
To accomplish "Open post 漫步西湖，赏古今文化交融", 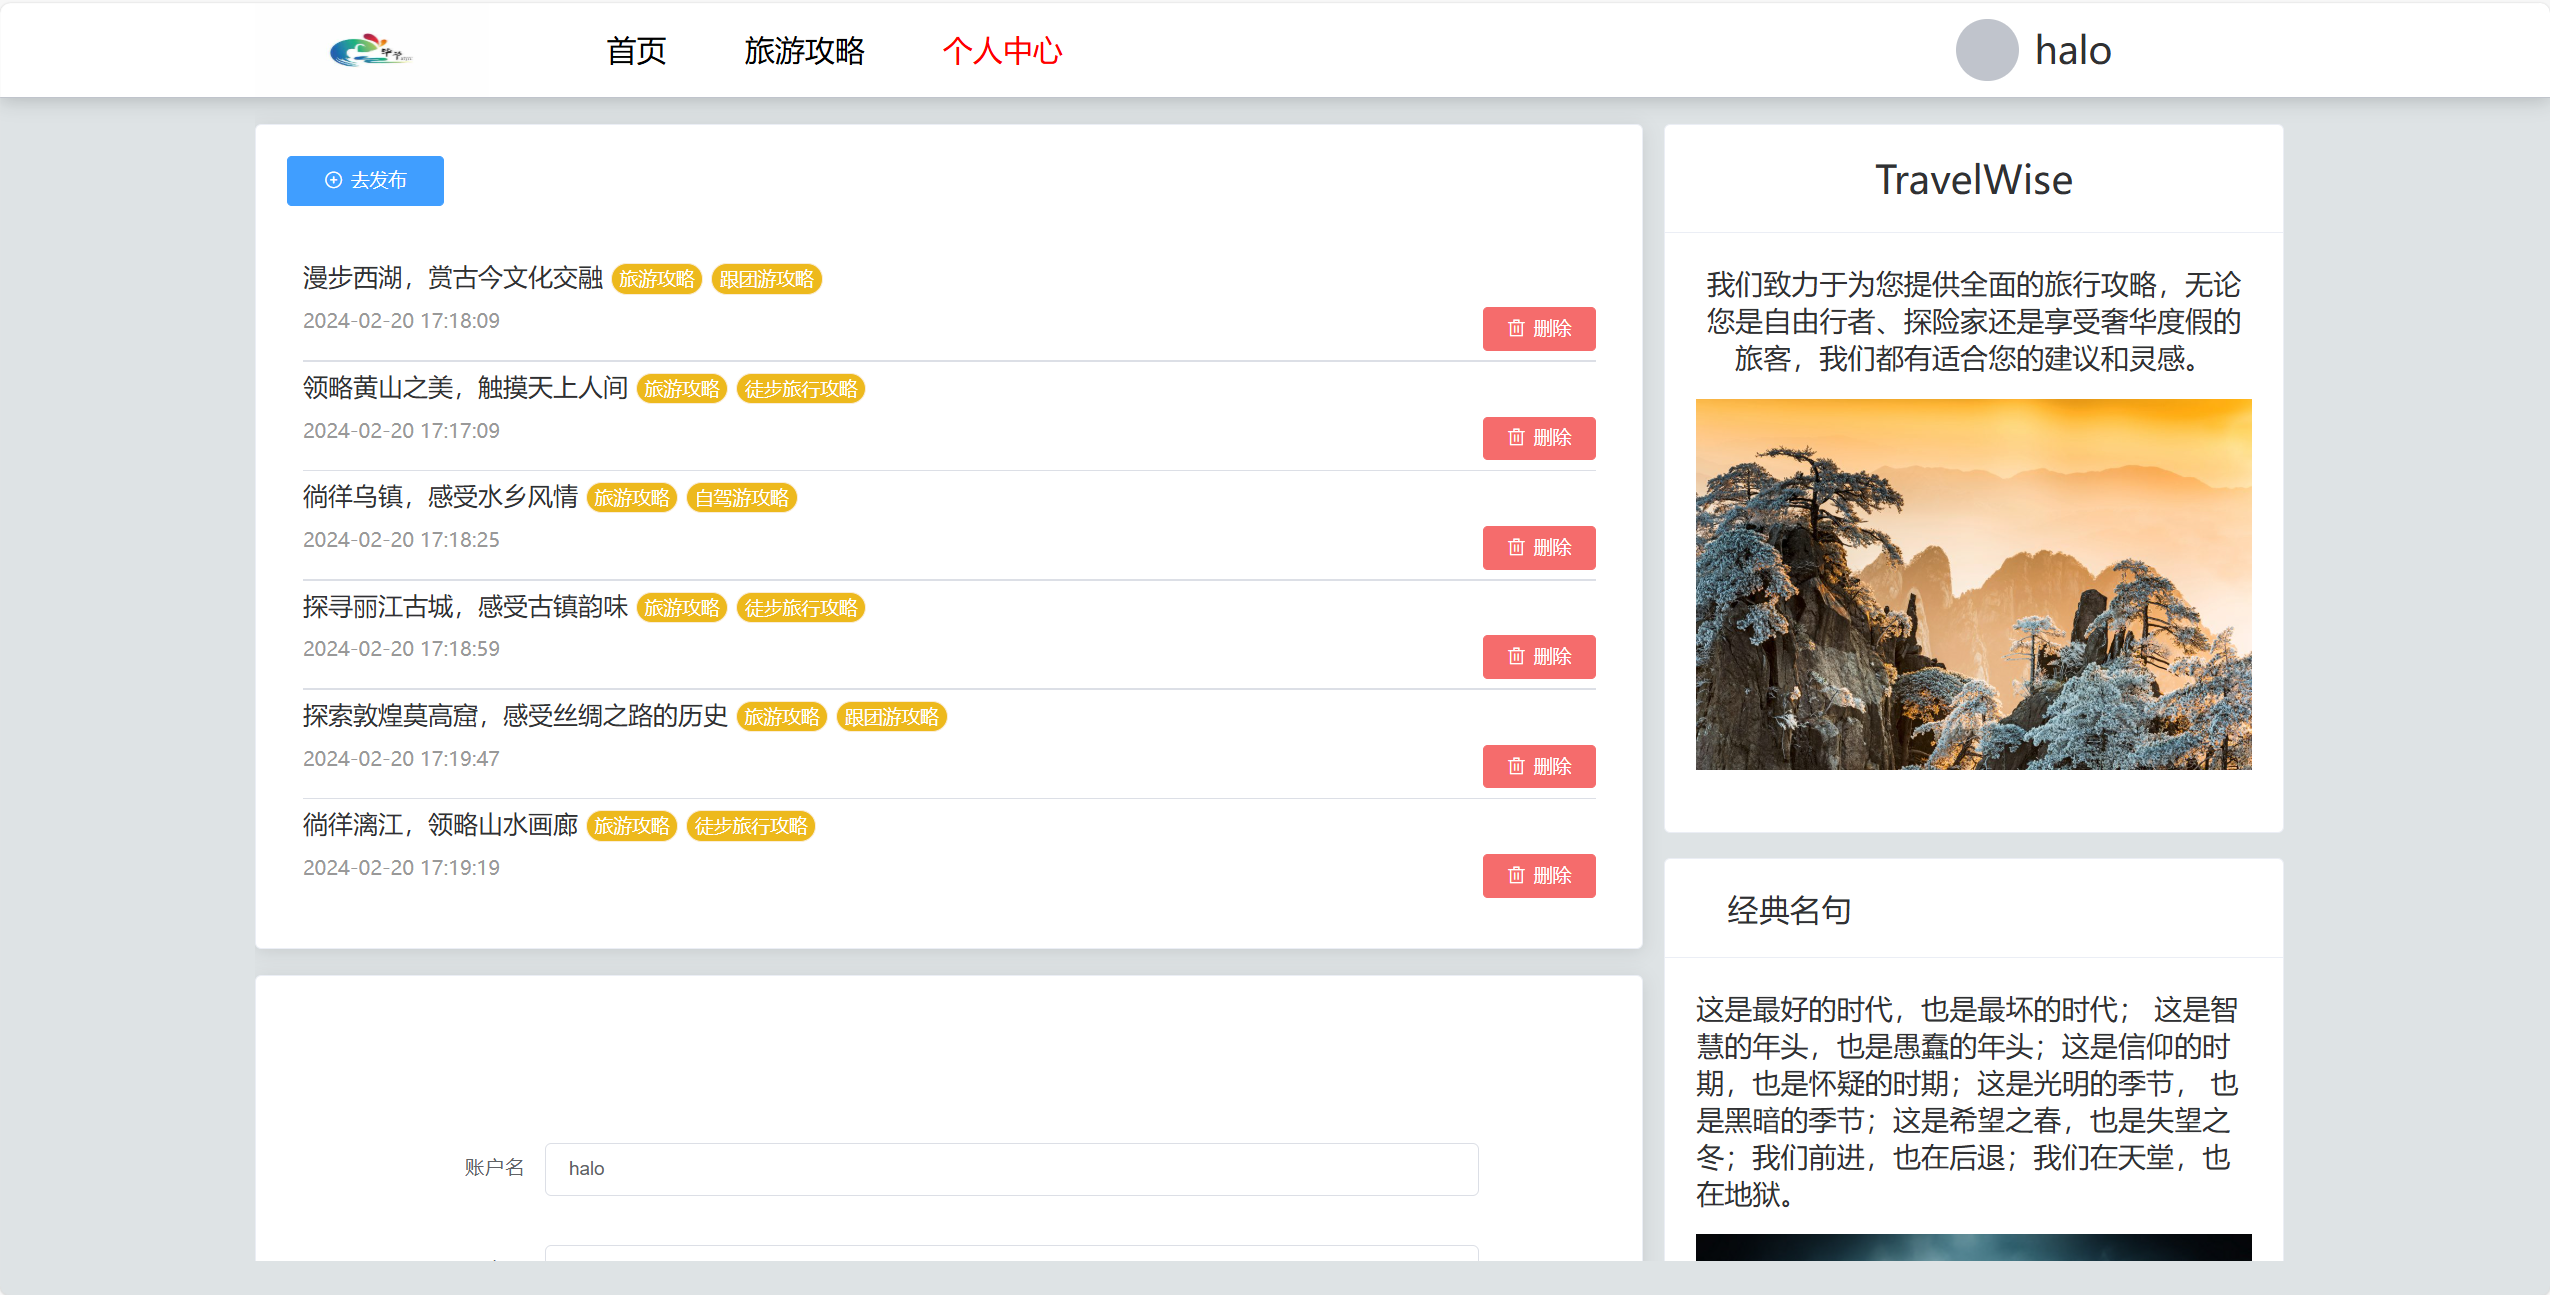I will coord(452,278).
